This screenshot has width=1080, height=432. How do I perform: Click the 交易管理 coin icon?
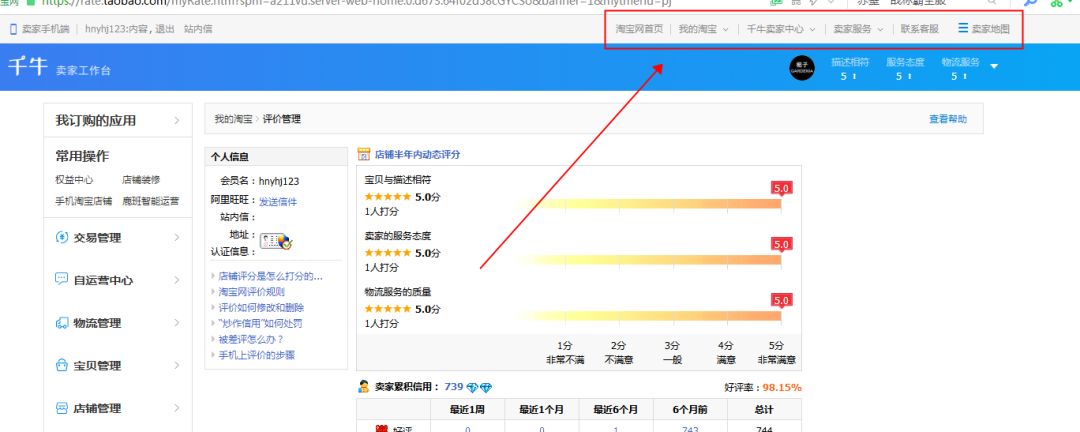click(62, 238)
